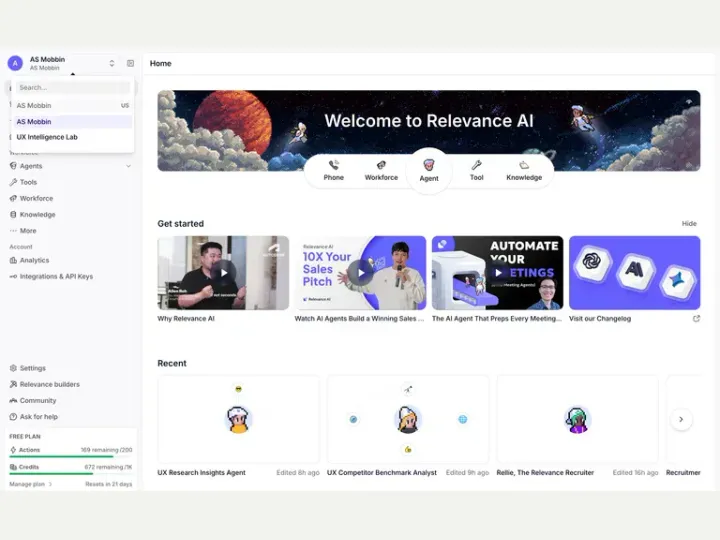The image size is (720, 540).
Task: Hide the Get started section
Action: [689, 224]
